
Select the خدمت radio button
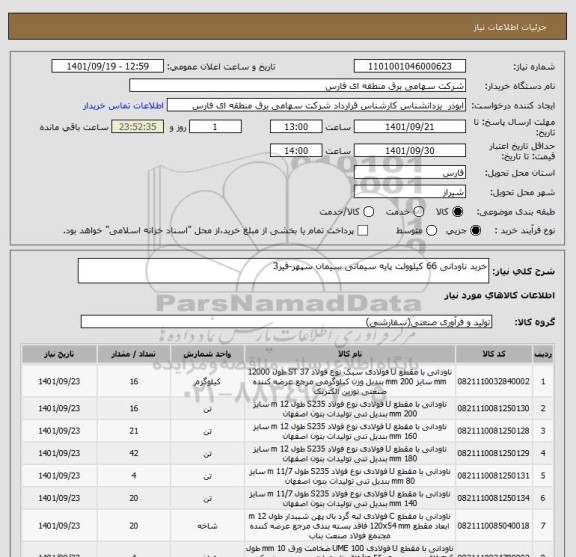point(419,212)
